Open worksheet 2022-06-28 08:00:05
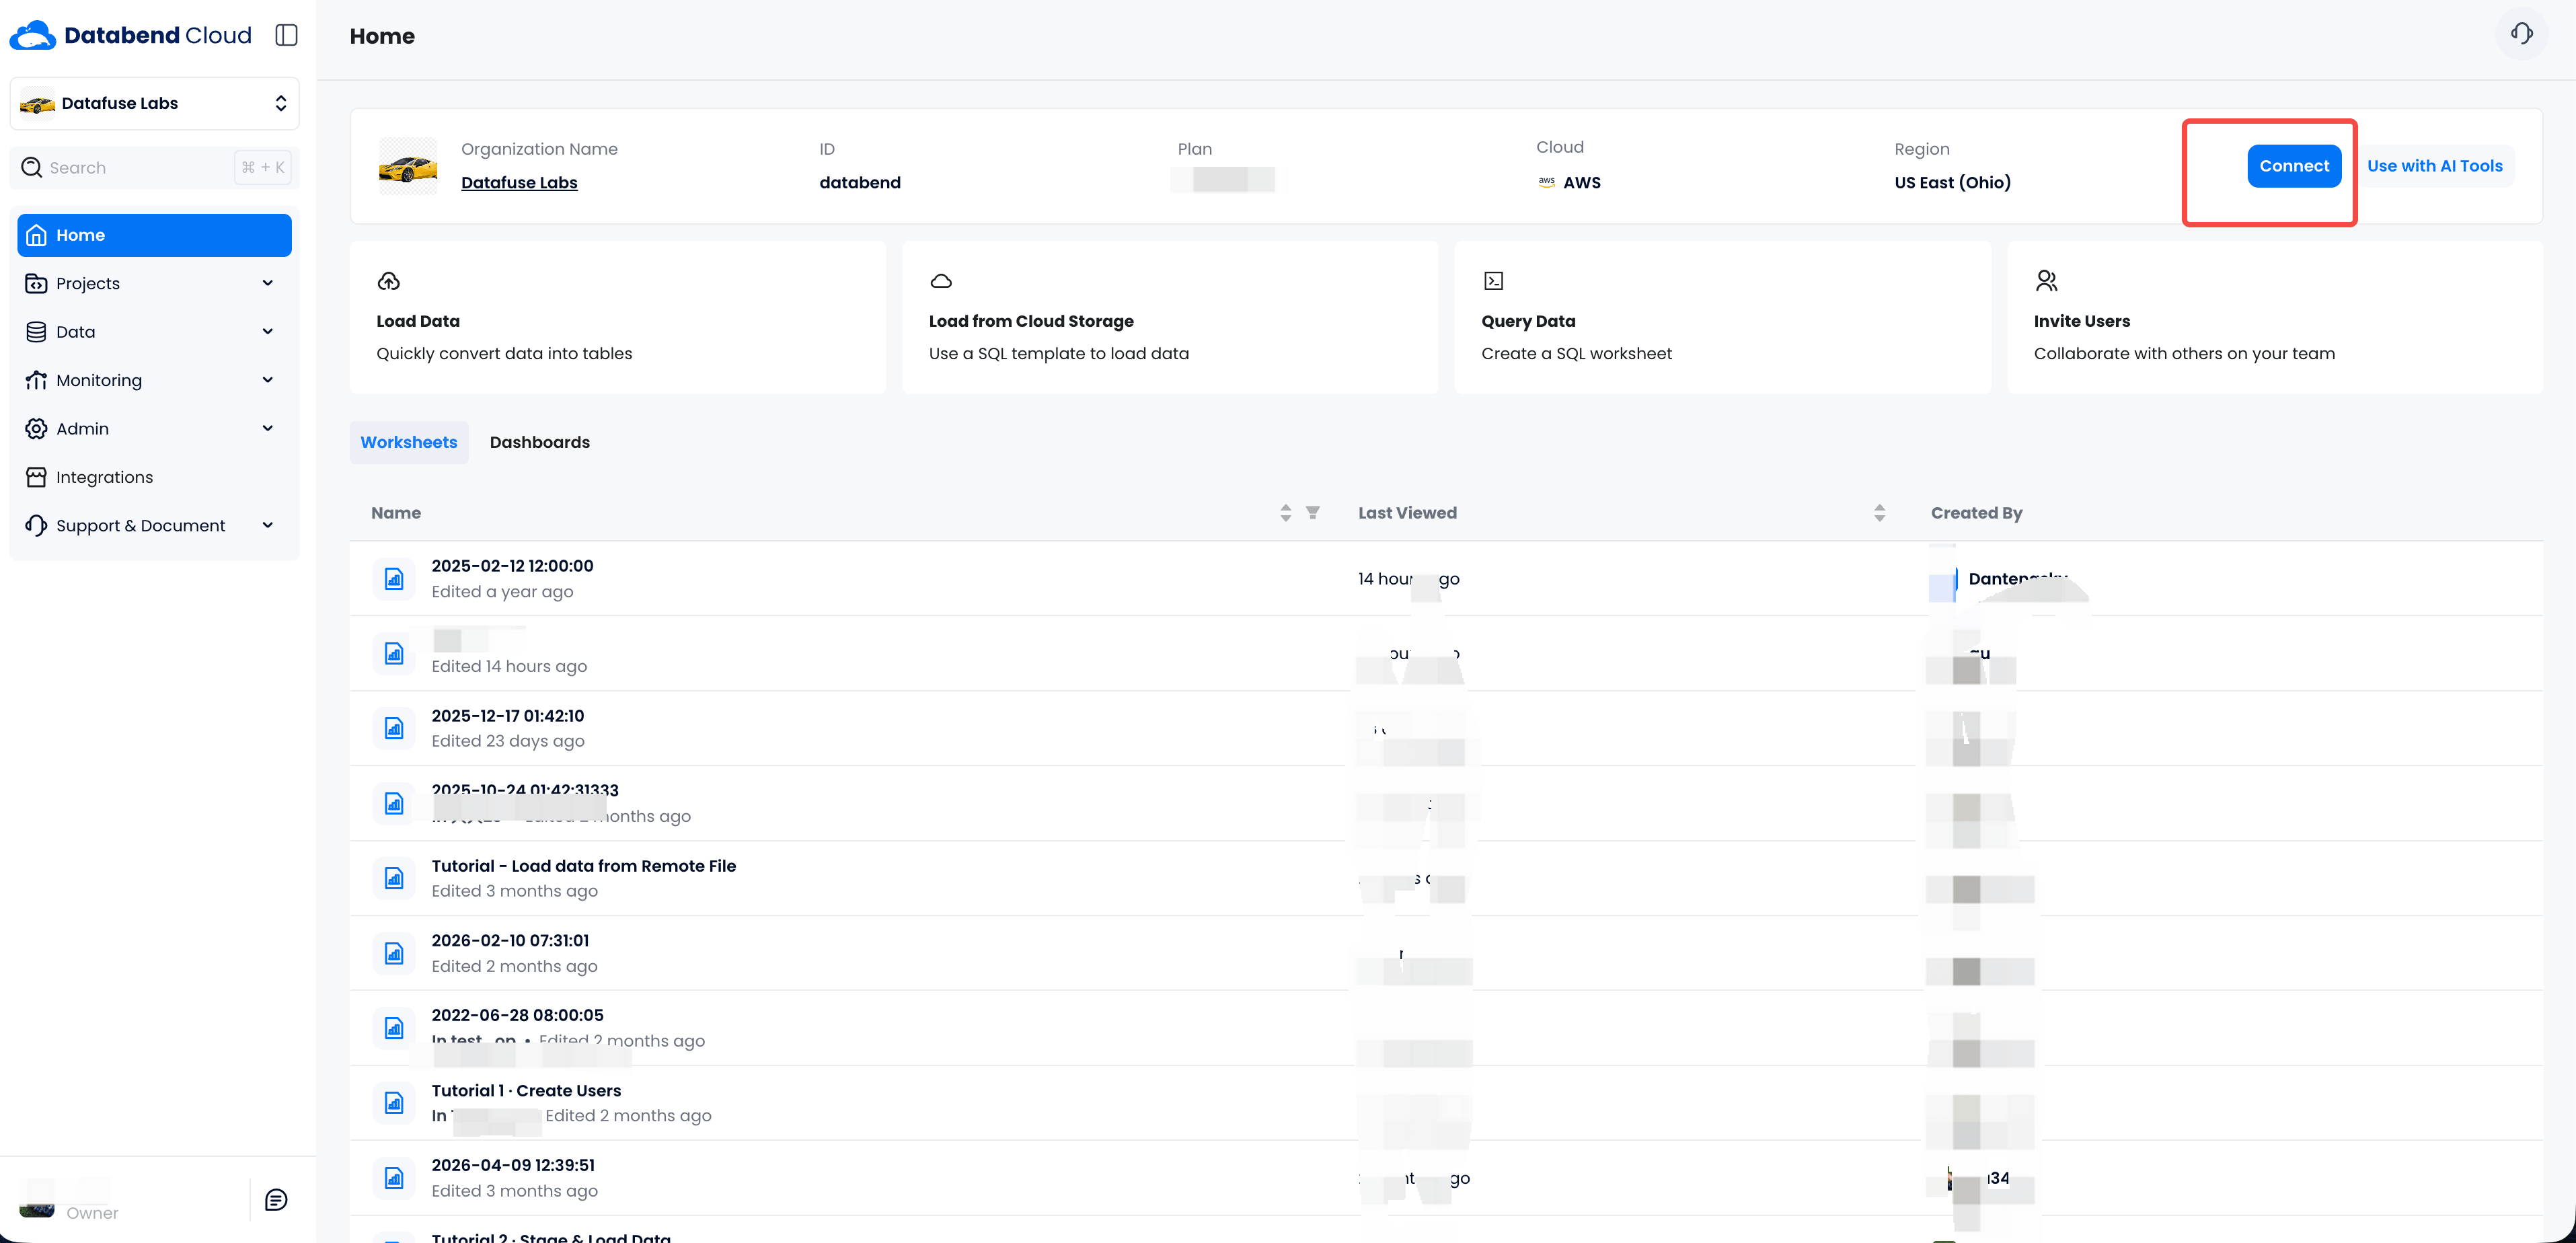Viewport: 2576px width, 1243px height. [518, 1015]
